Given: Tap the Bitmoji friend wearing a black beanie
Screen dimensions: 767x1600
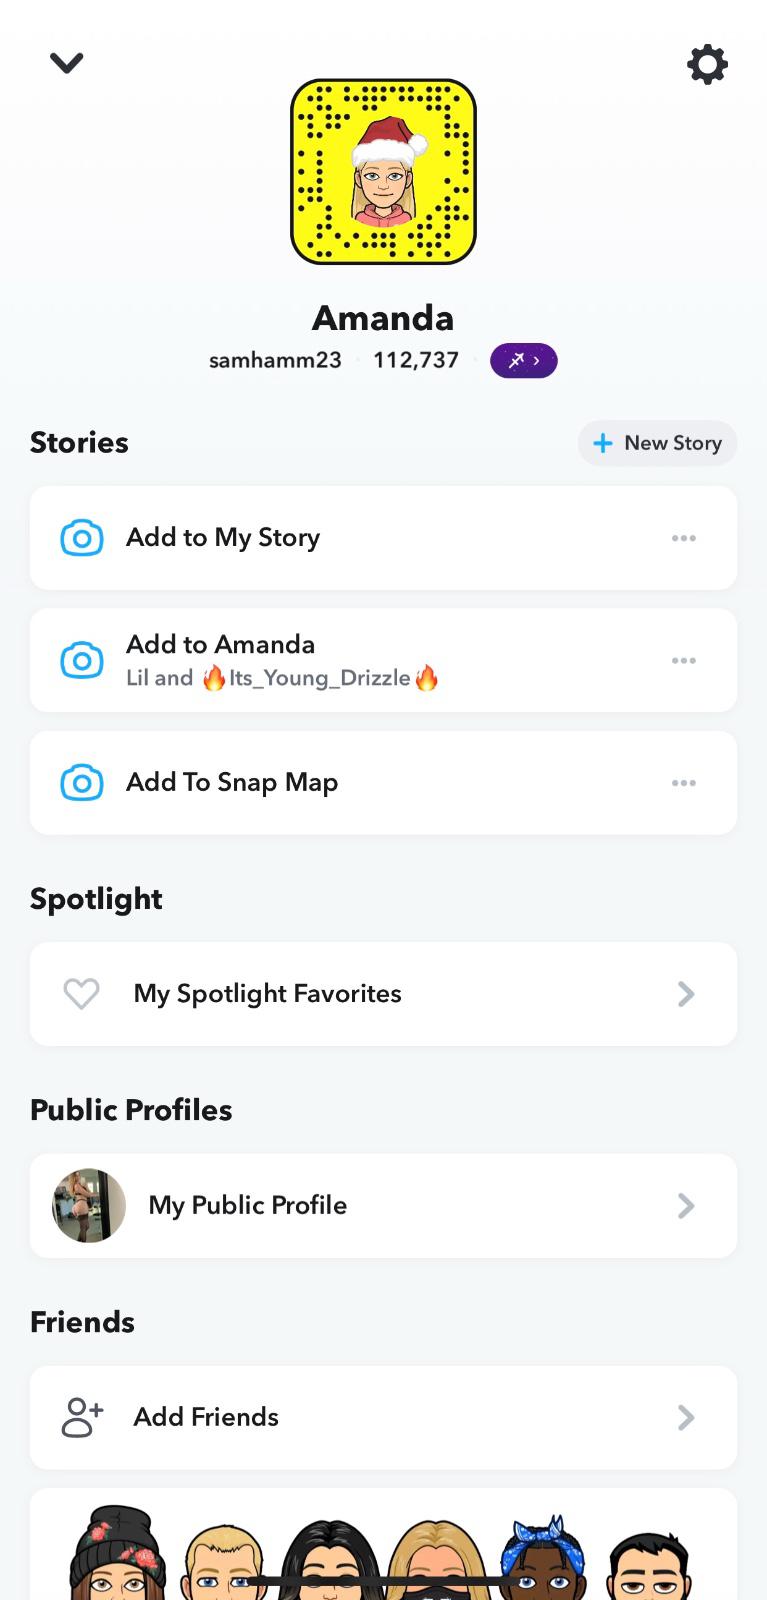Looking at the screenshot, I should click(118, 1555).
